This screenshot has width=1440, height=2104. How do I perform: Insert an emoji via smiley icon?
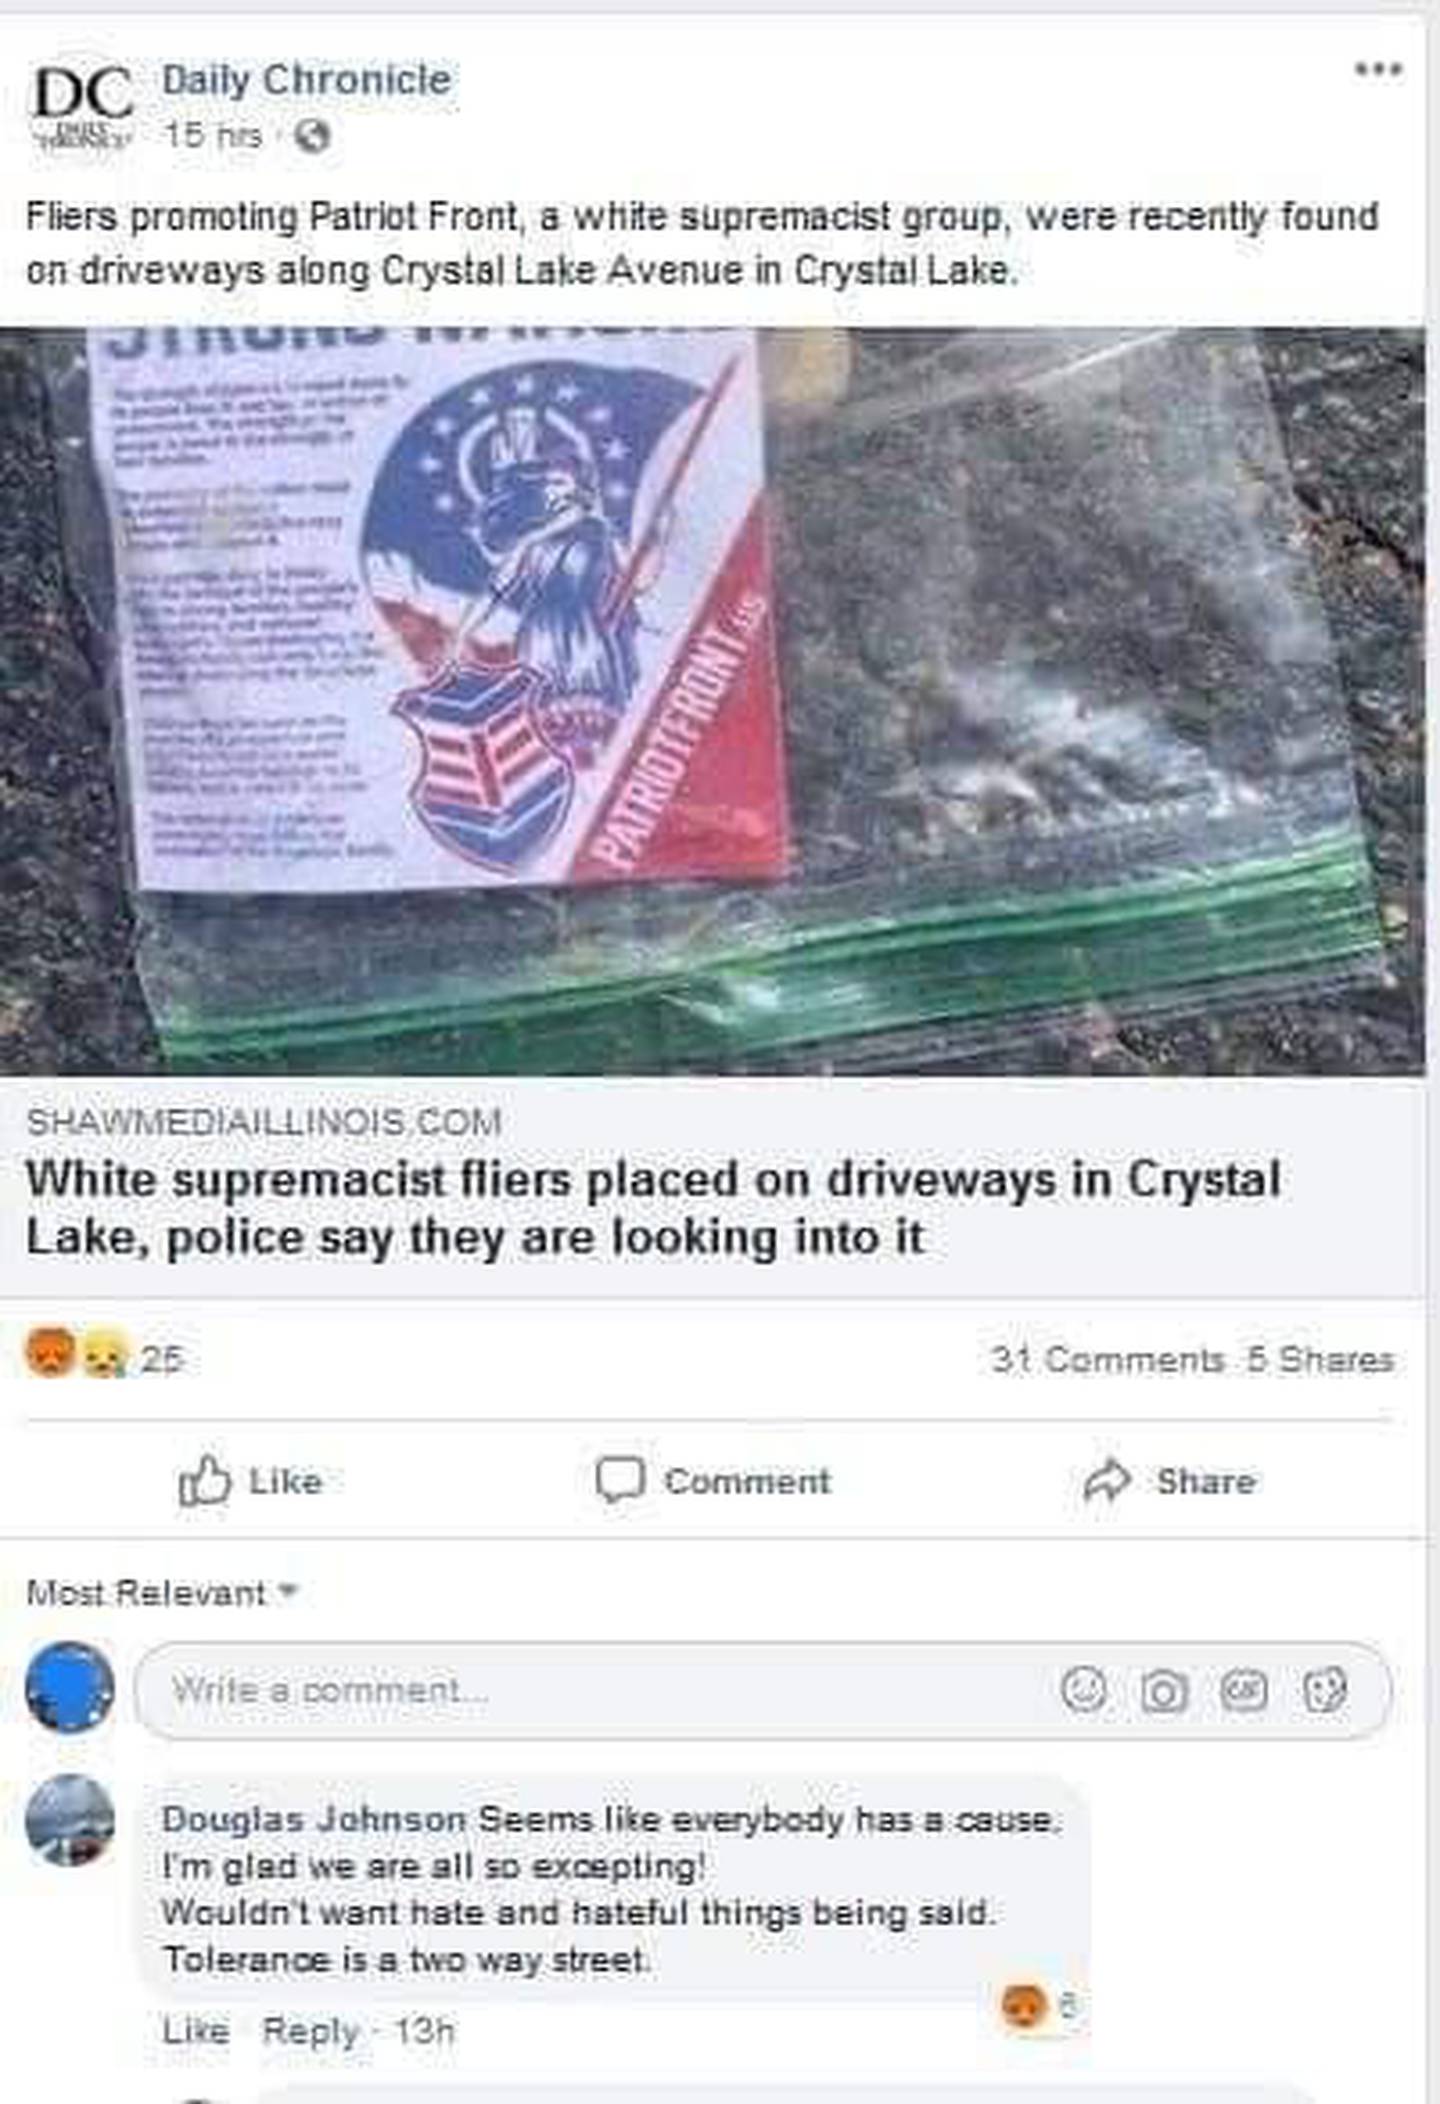(x=1084, y=1690)
